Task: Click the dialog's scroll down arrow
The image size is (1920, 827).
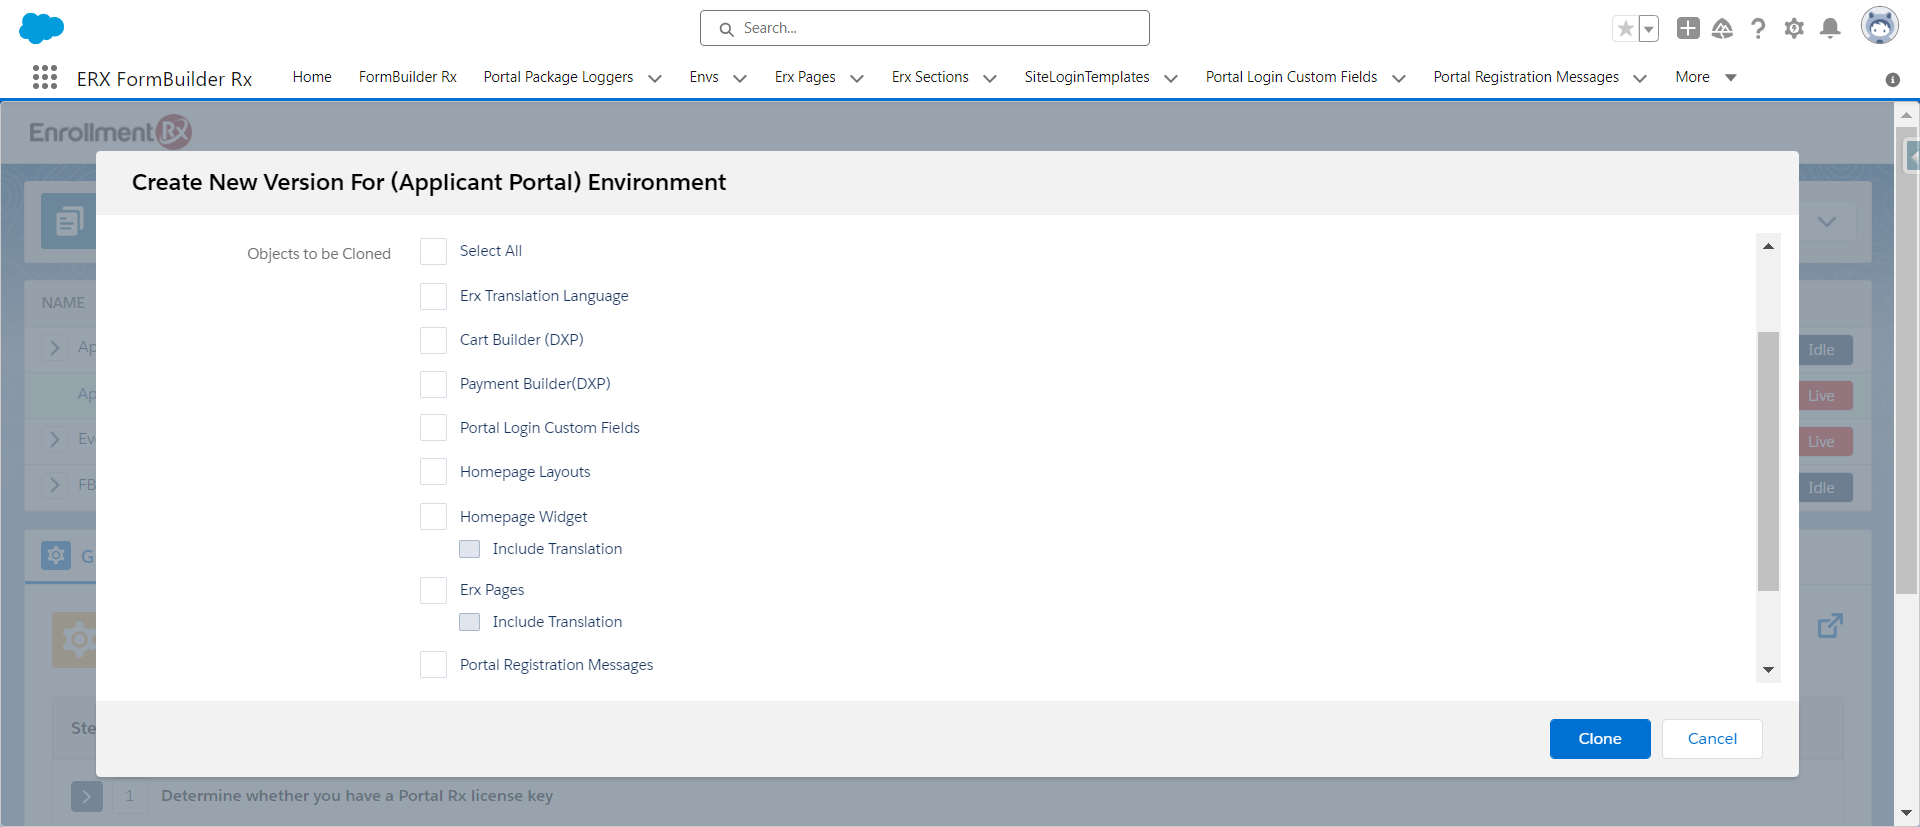Action: tap(1768, 670)
